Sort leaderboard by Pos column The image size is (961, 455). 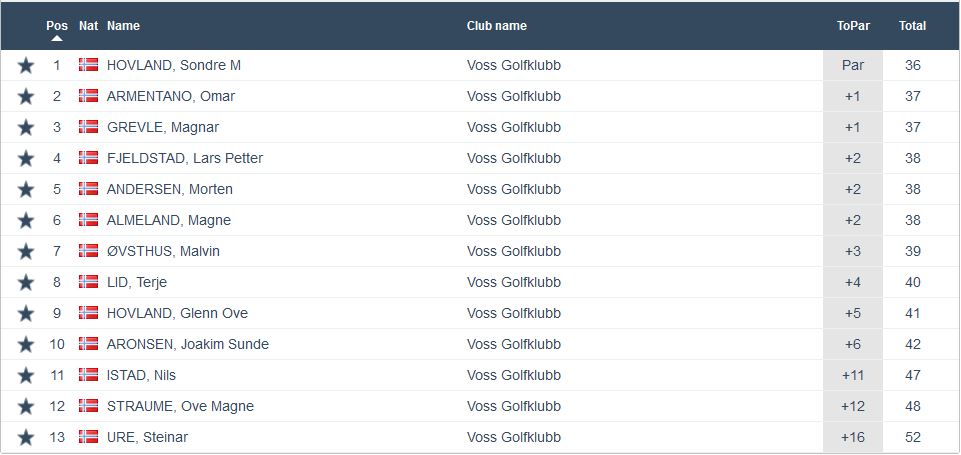point(57,26)
